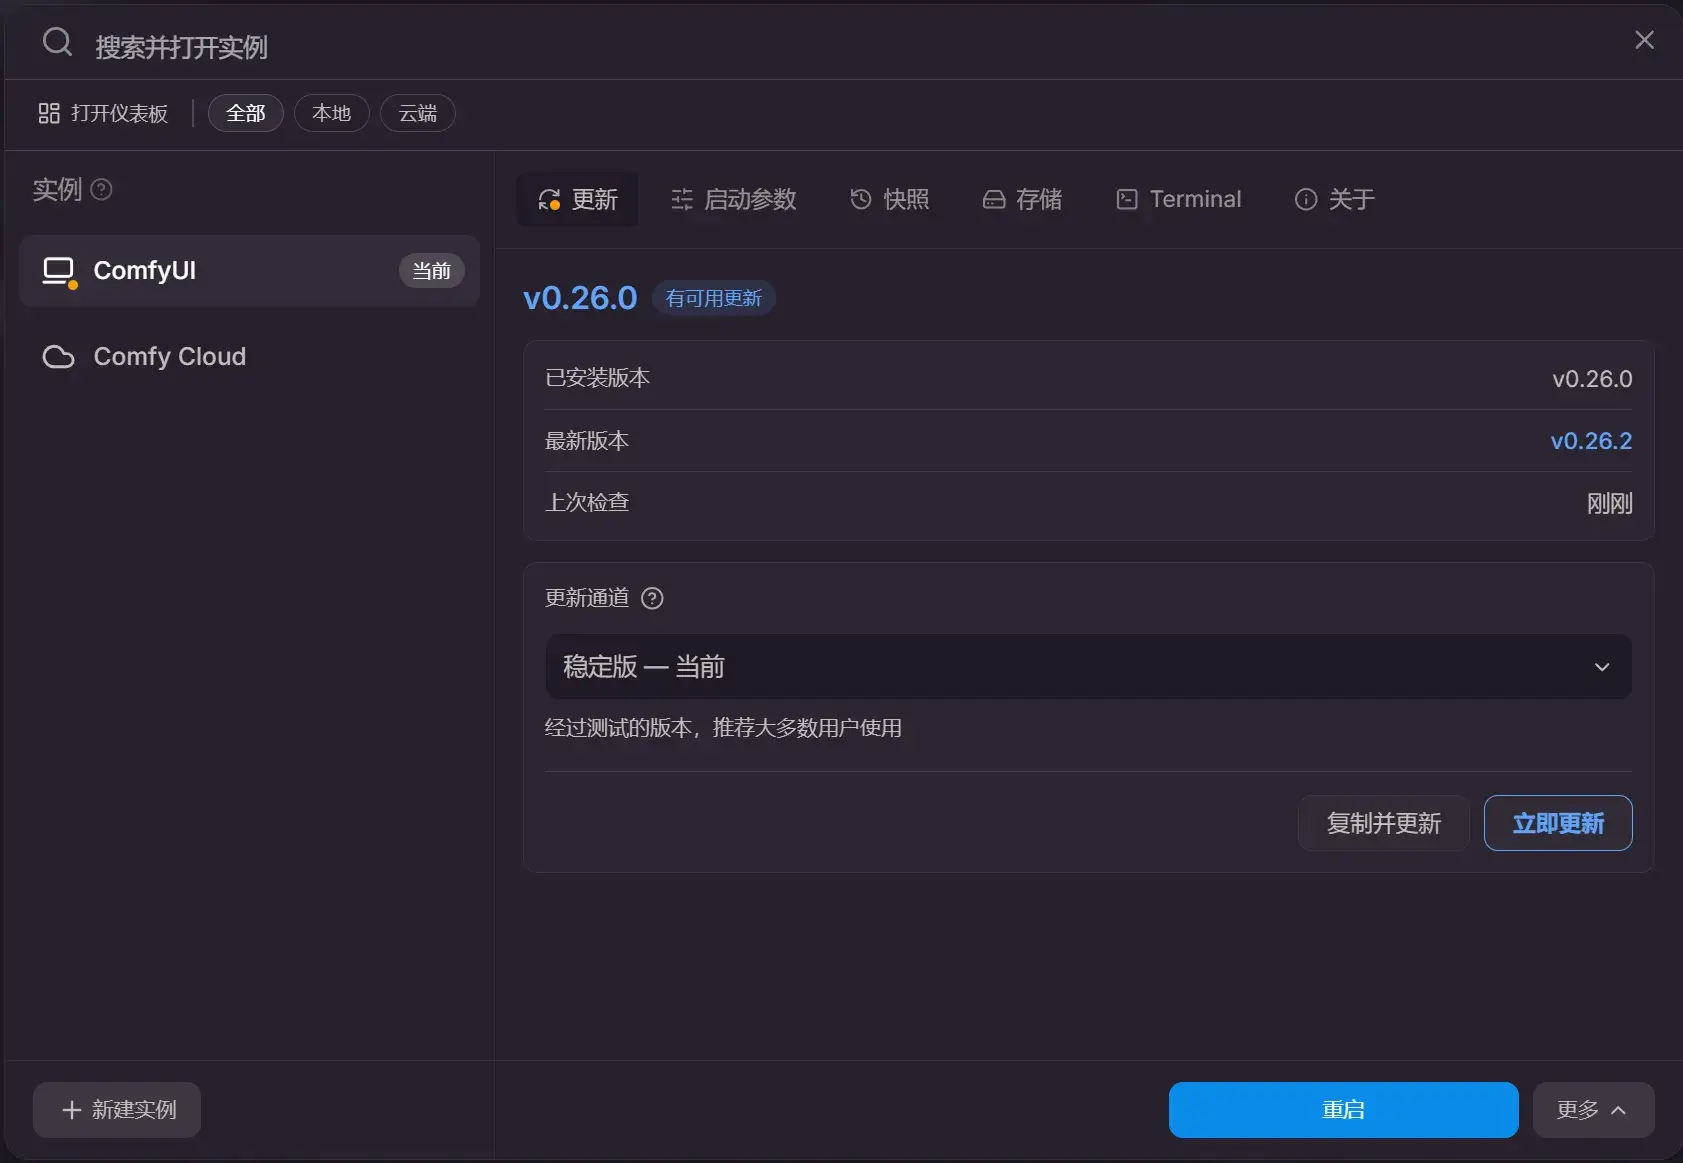Click the help icon next to 实例
1683x1163 pixels.
click(101, 189)
